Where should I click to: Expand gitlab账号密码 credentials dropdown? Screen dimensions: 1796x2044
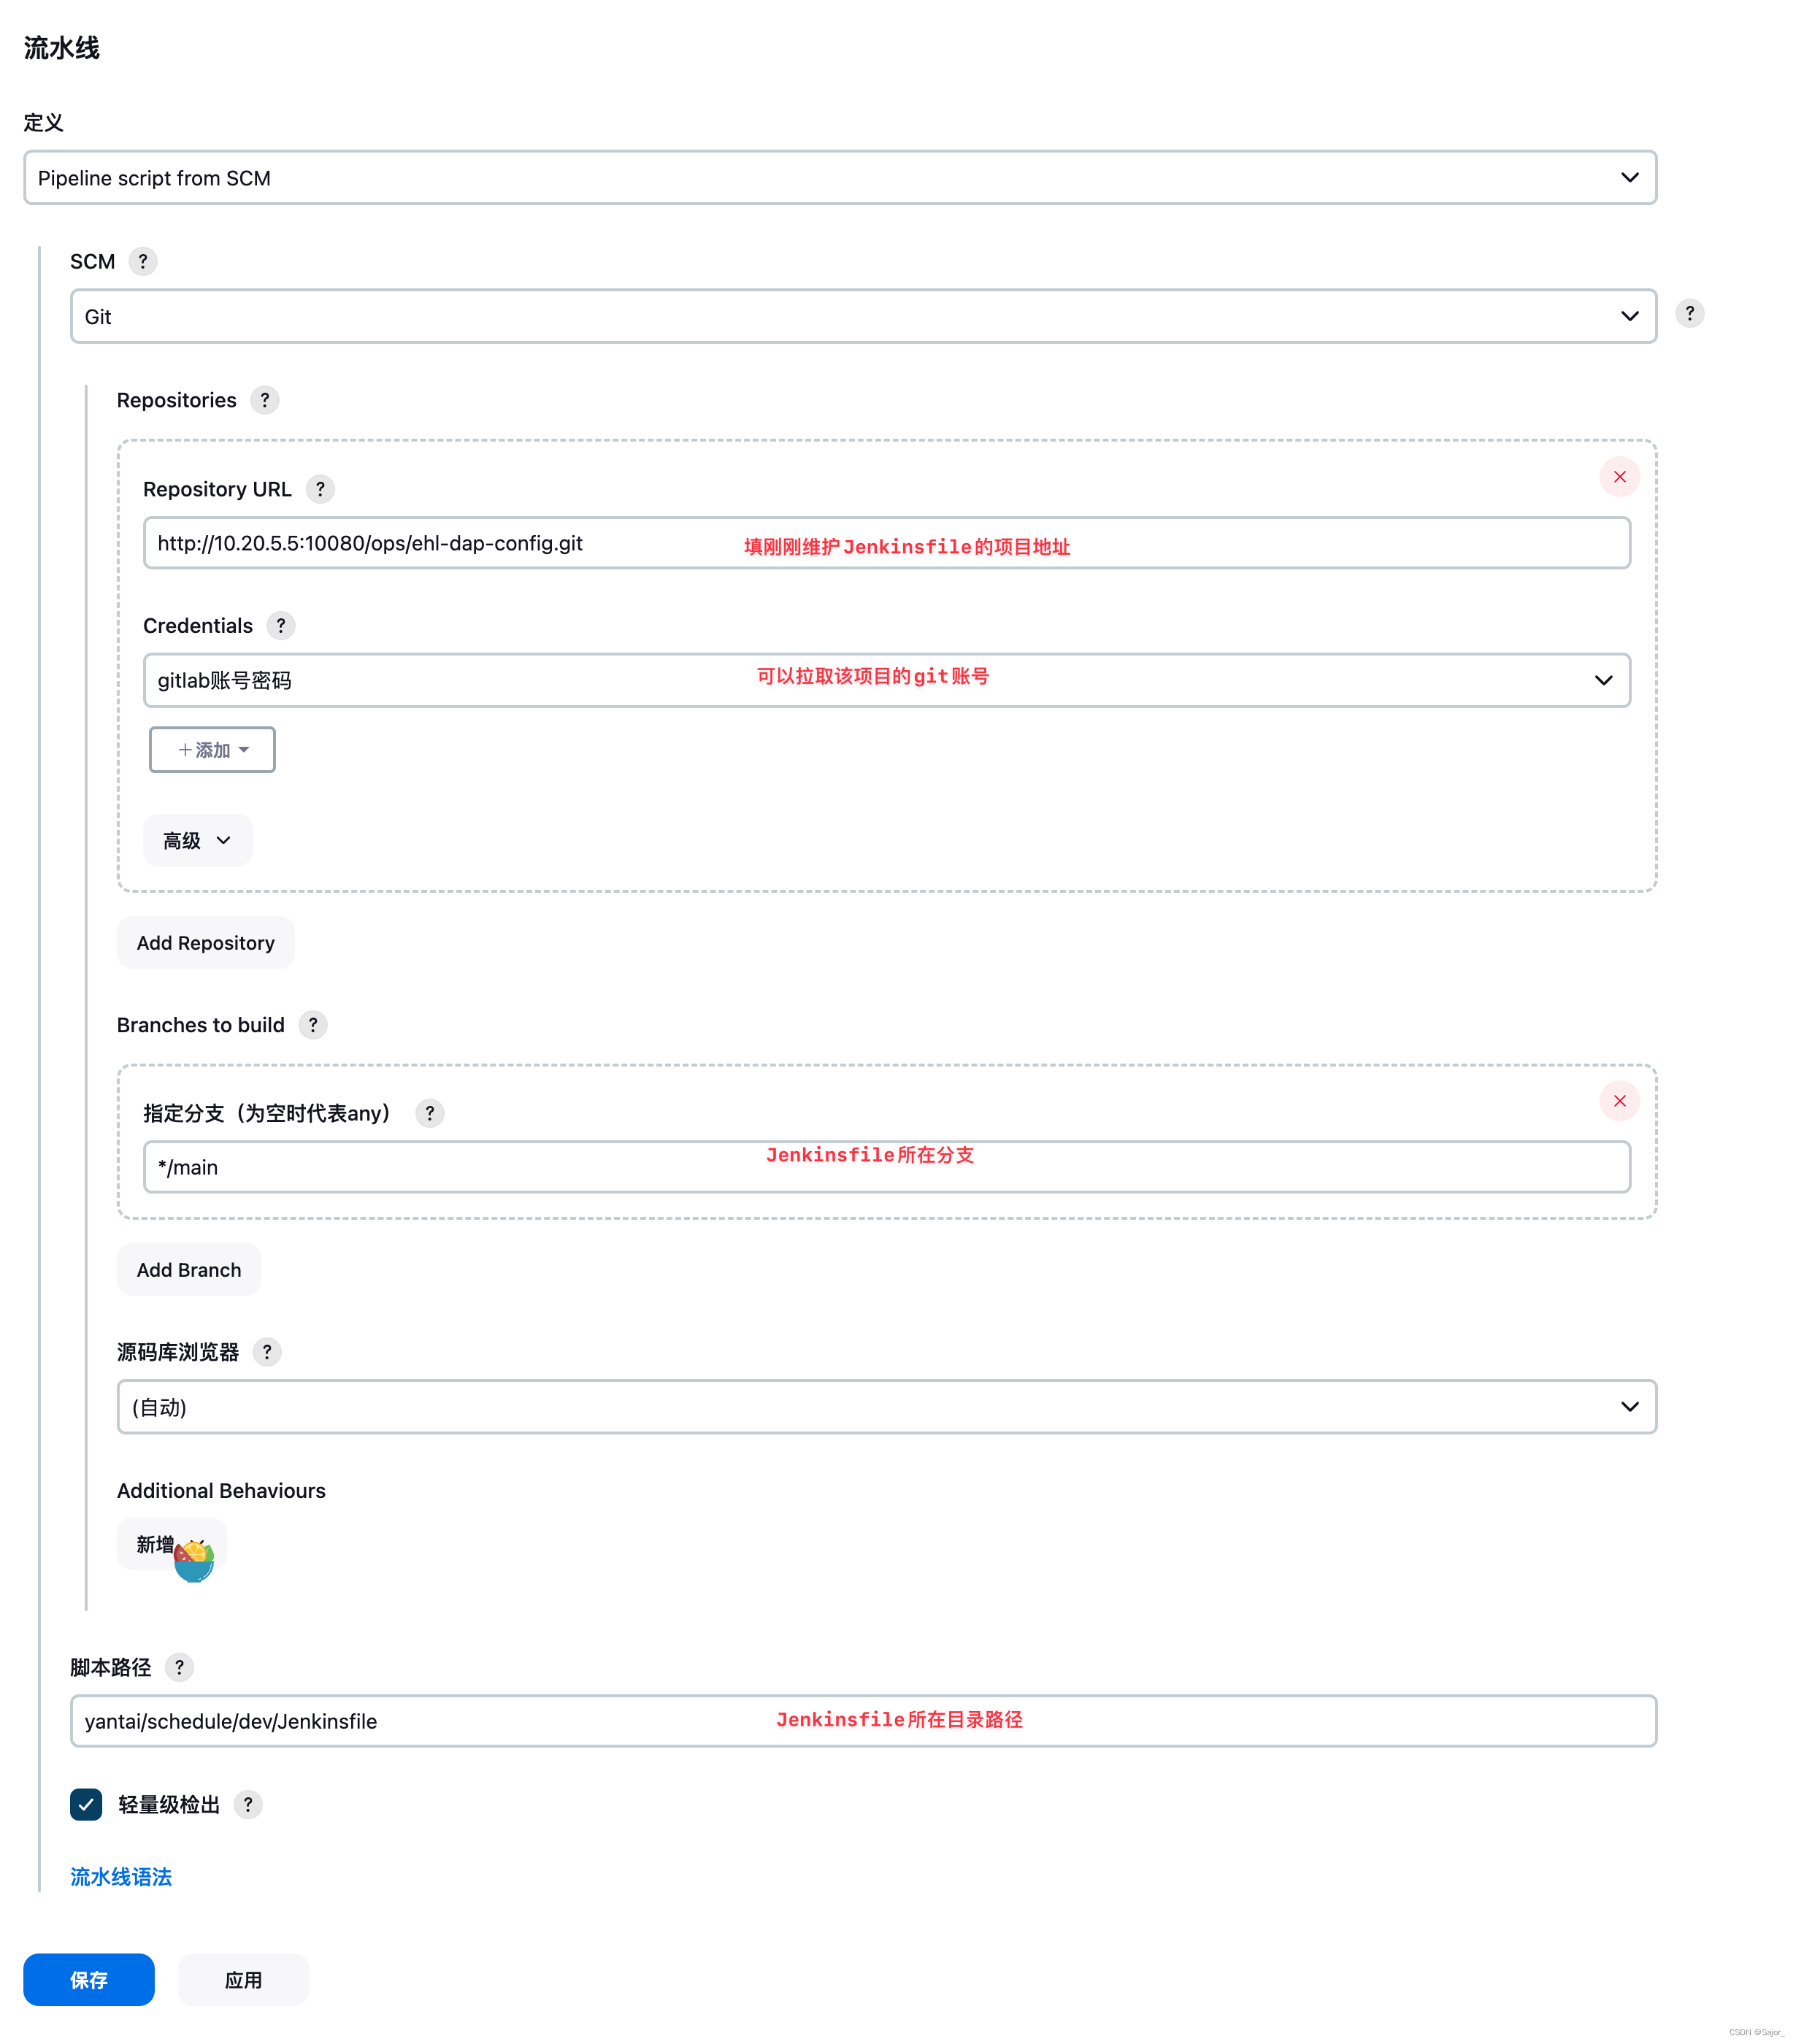(886, 681)
